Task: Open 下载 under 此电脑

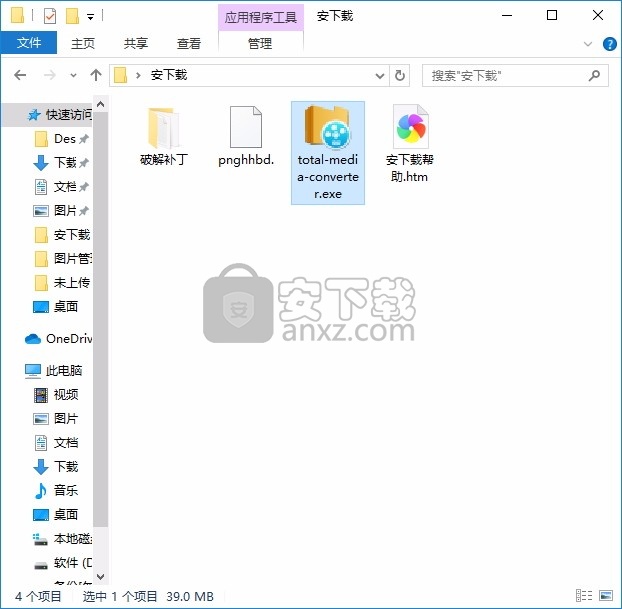Action: tap(56, 467)
